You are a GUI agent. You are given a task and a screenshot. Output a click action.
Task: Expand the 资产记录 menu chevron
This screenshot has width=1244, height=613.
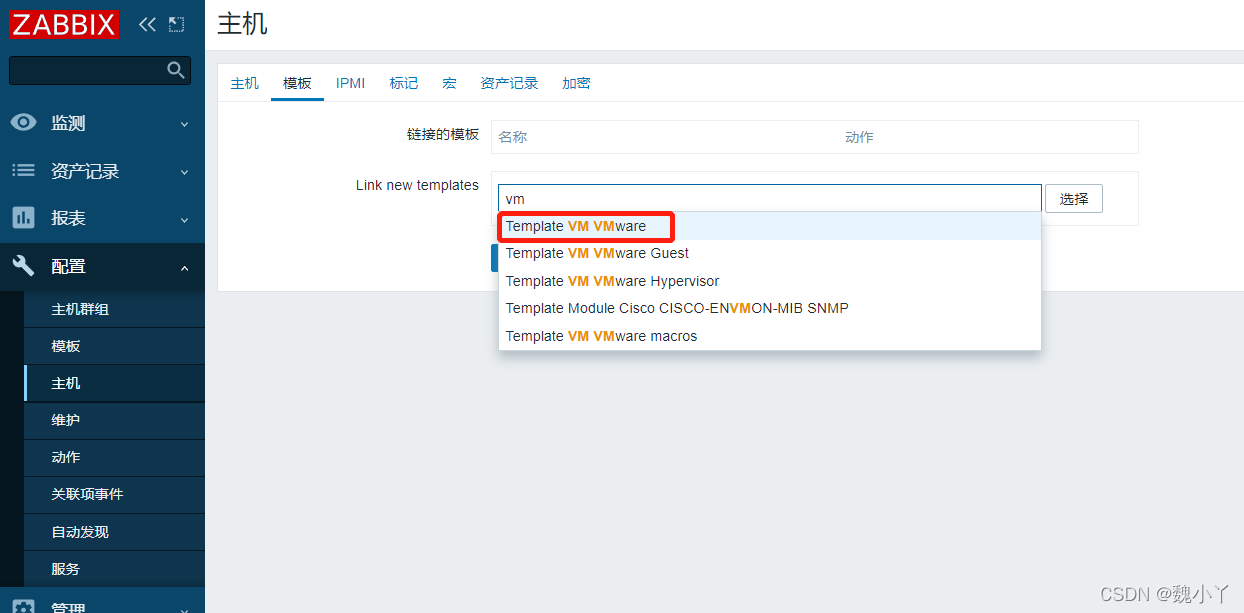coord(184,172)
